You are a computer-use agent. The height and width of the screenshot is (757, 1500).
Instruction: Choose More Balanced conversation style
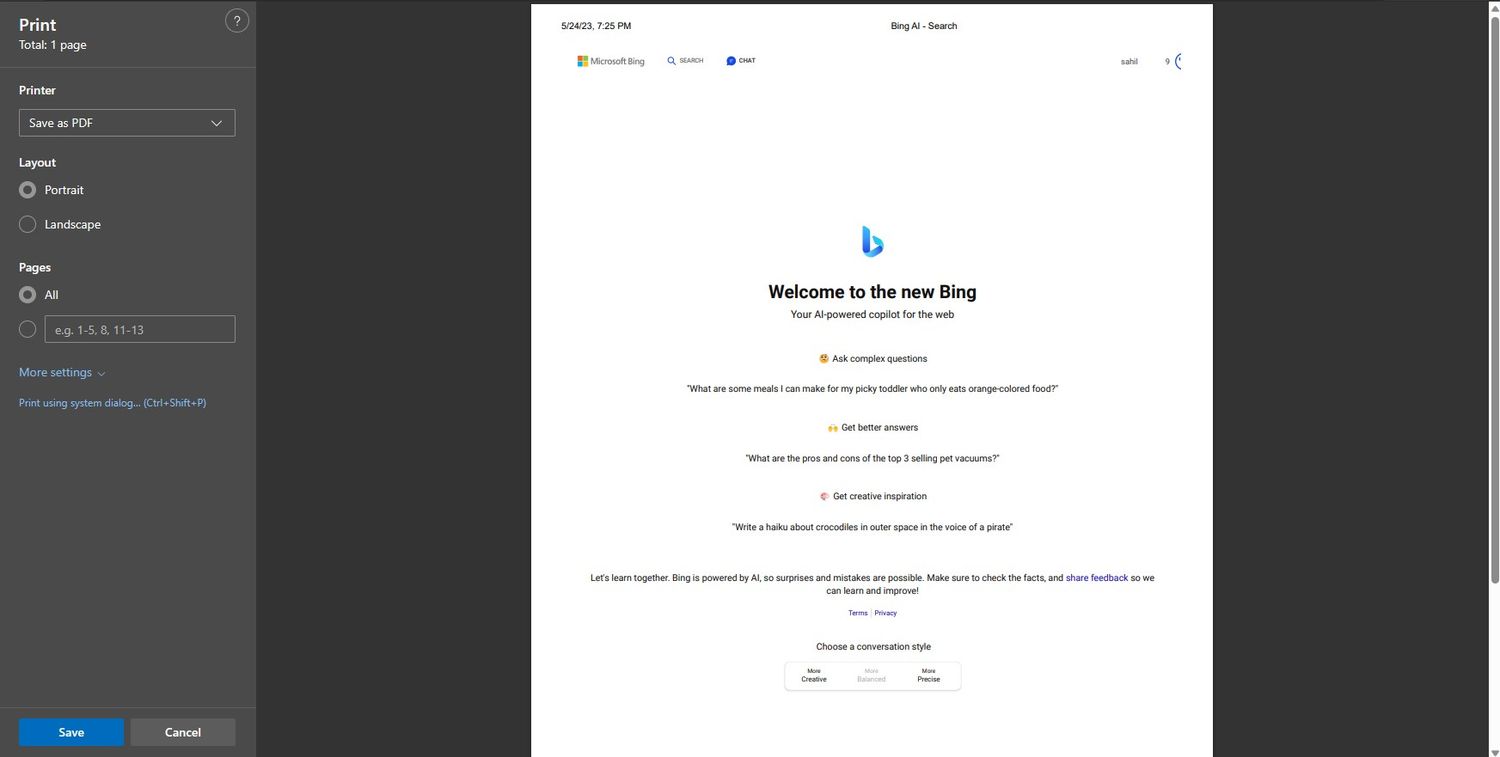871,676
